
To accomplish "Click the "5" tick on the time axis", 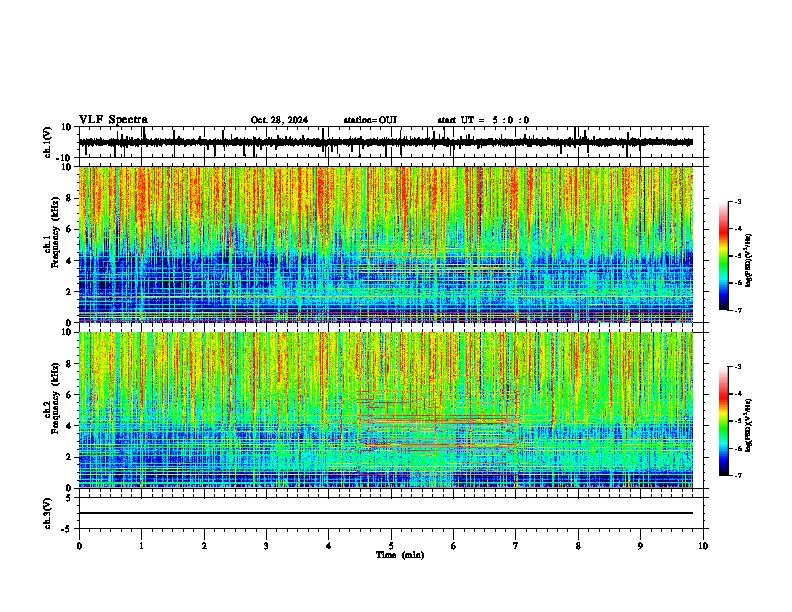I will [x=391, y=546].
